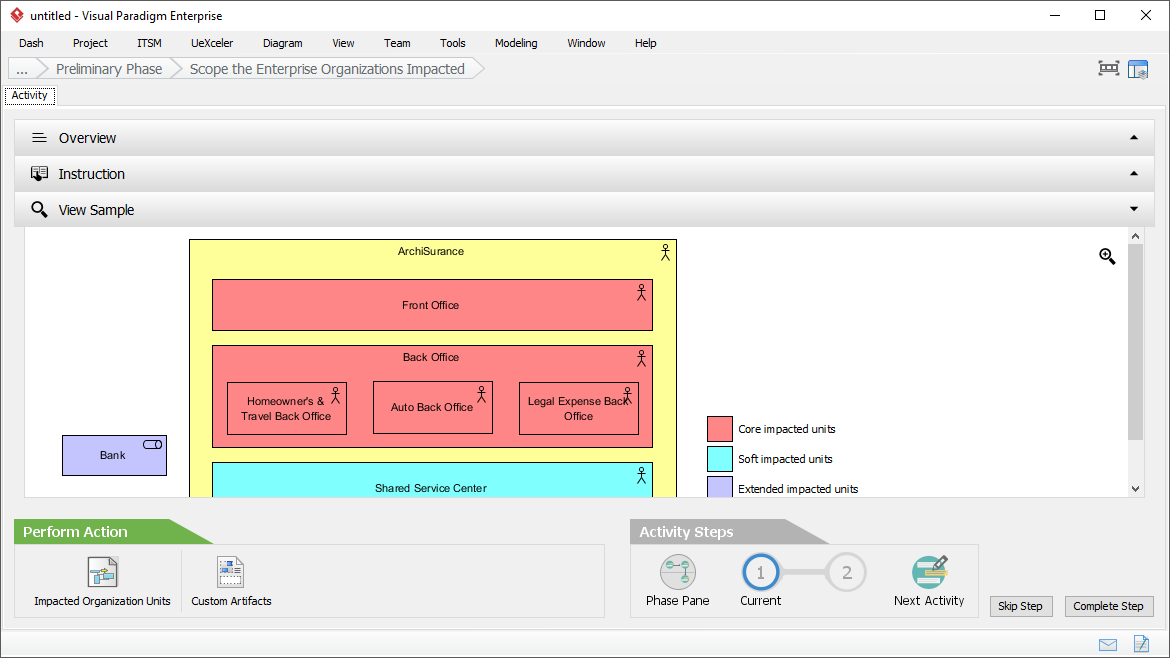Screen dimensions: 1170x658
Task: Select the Activity tab
Action: (x=30, y=95)
